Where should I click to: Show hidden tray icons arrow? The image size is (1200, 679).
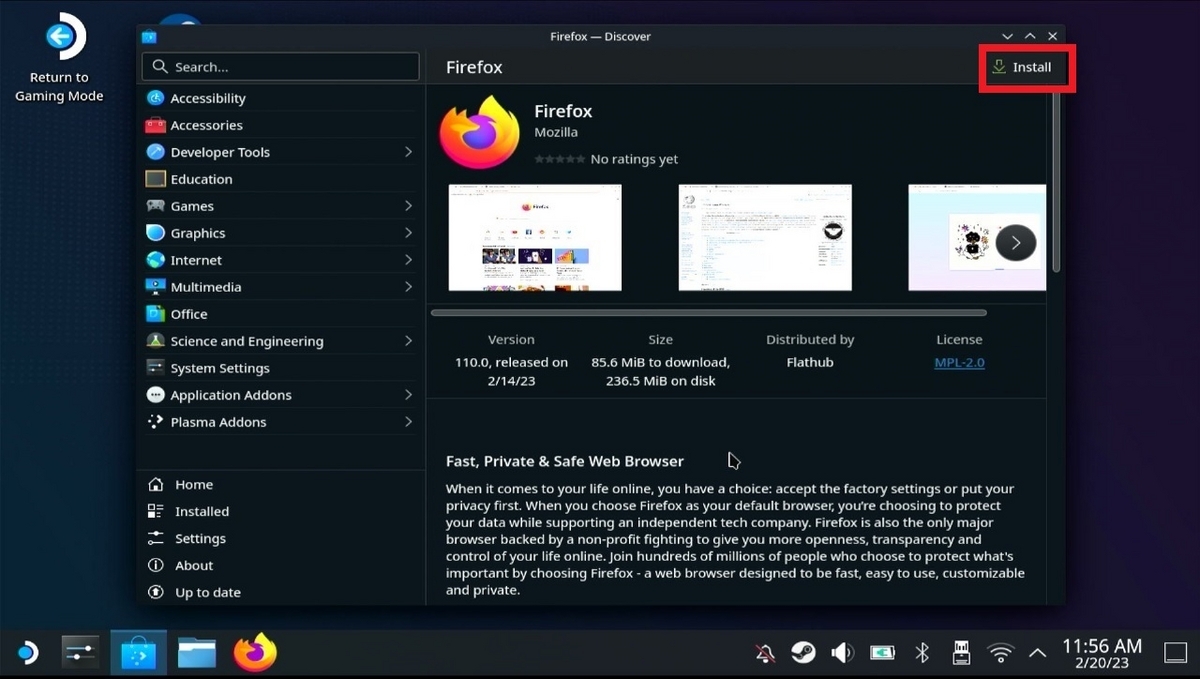tap(1038, 653)
